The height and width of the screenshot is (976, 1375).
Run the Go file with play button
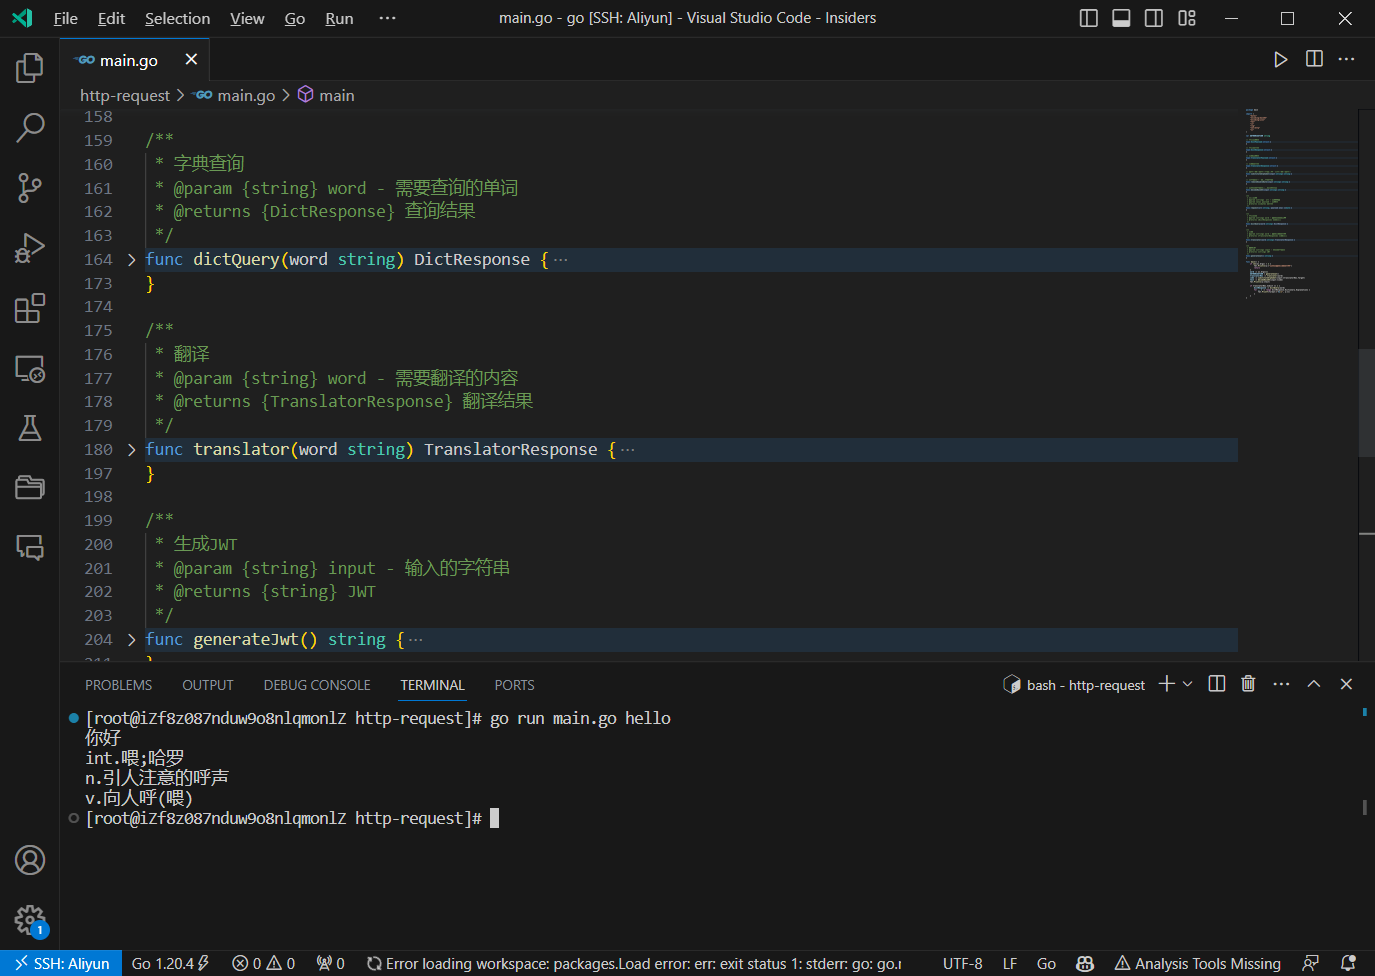(x=1280, y=59)
